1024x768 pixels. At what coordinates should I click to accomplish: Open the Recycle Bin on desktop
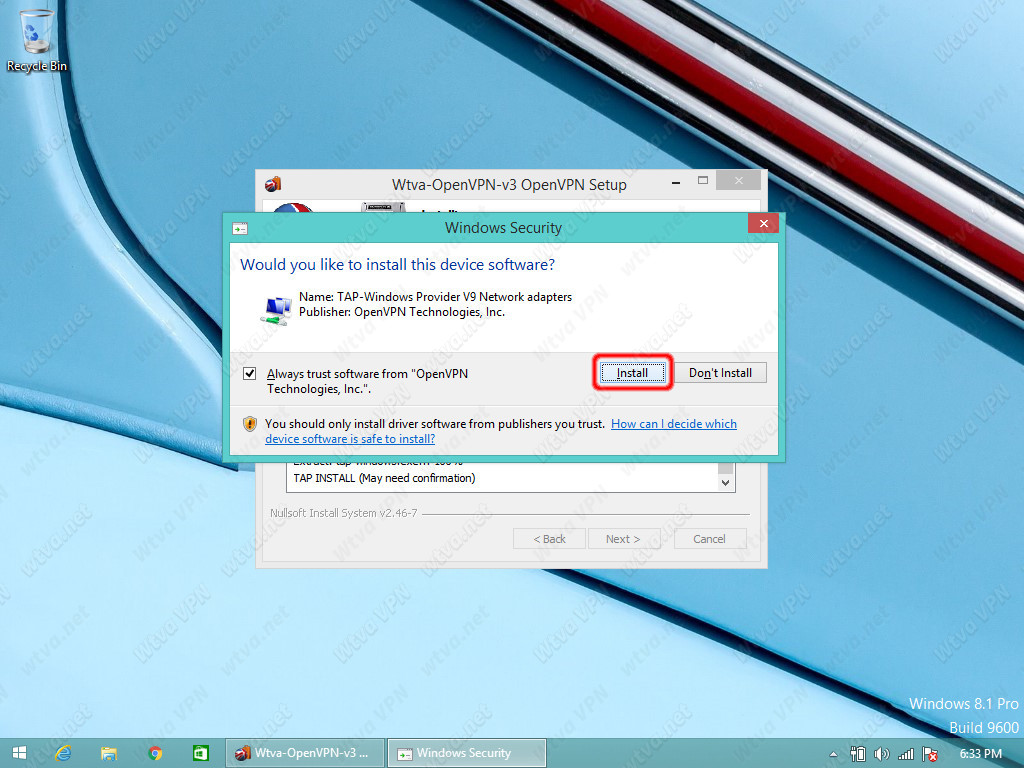pos(37,40)
